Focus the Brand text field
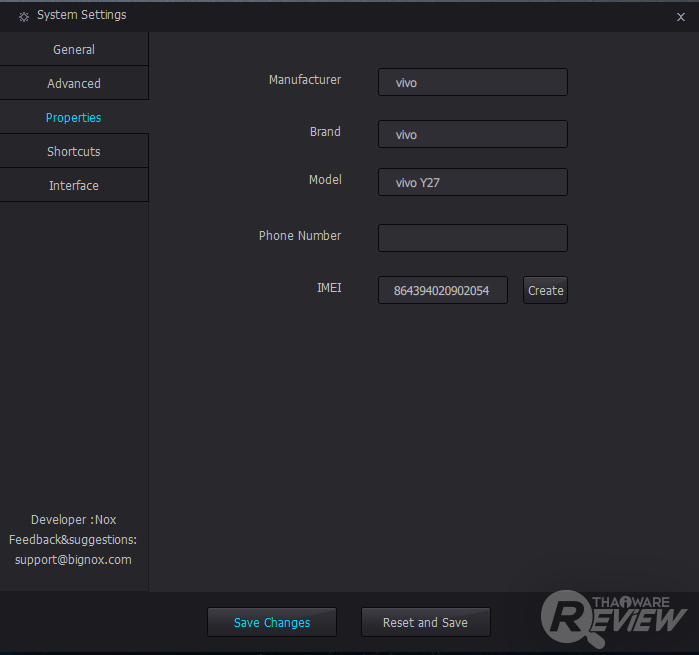Viewport: 699px width, 655px height. pos(473,134)
